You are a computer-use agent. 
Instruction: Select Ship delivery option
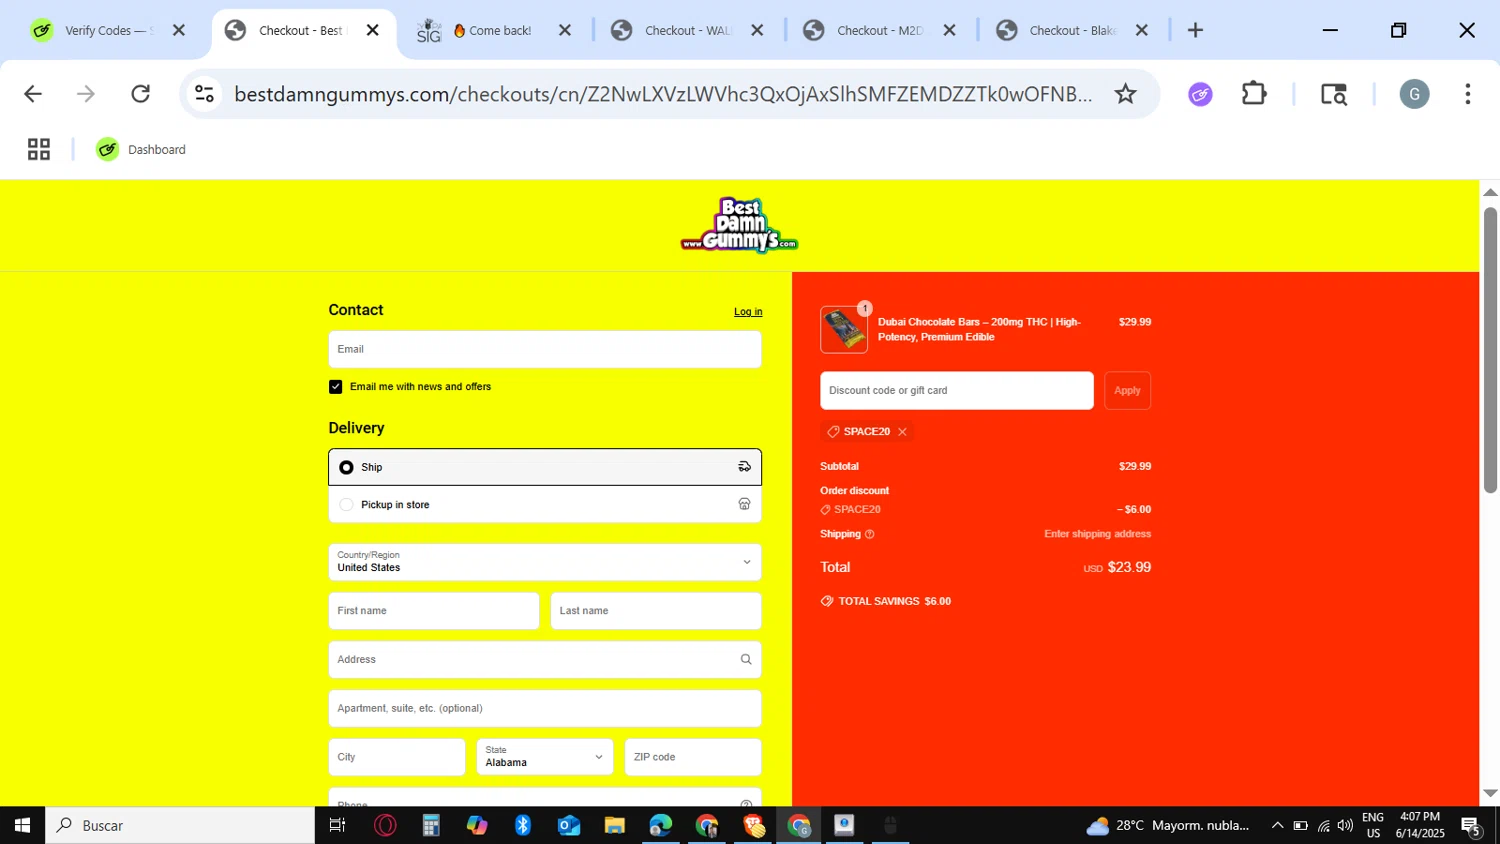[545, 467]
